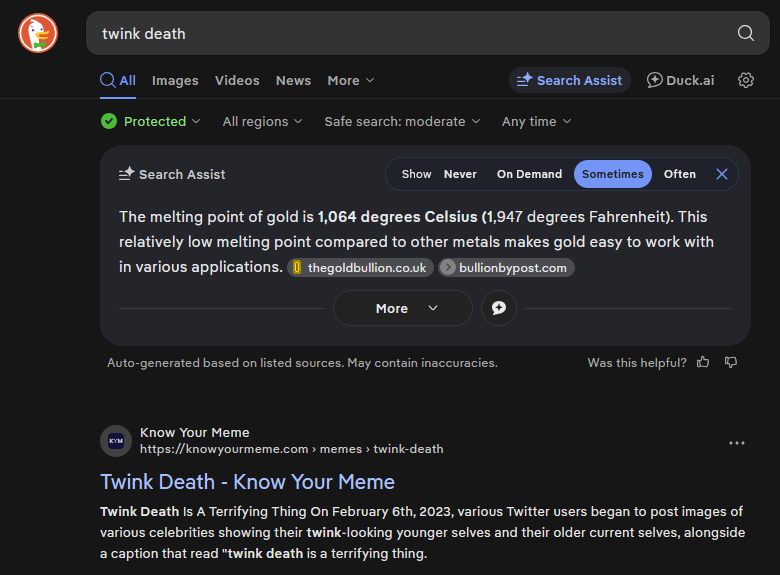
Task: Switch to the Images tab
Action: (175, 81)
